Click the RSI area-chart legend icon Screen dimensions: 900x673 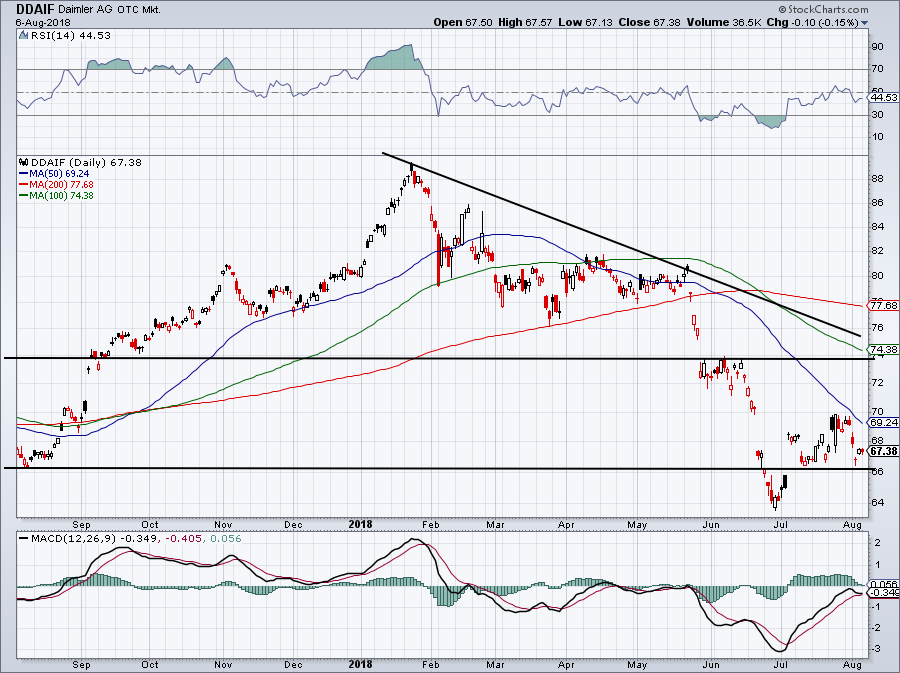coord(23,35)
